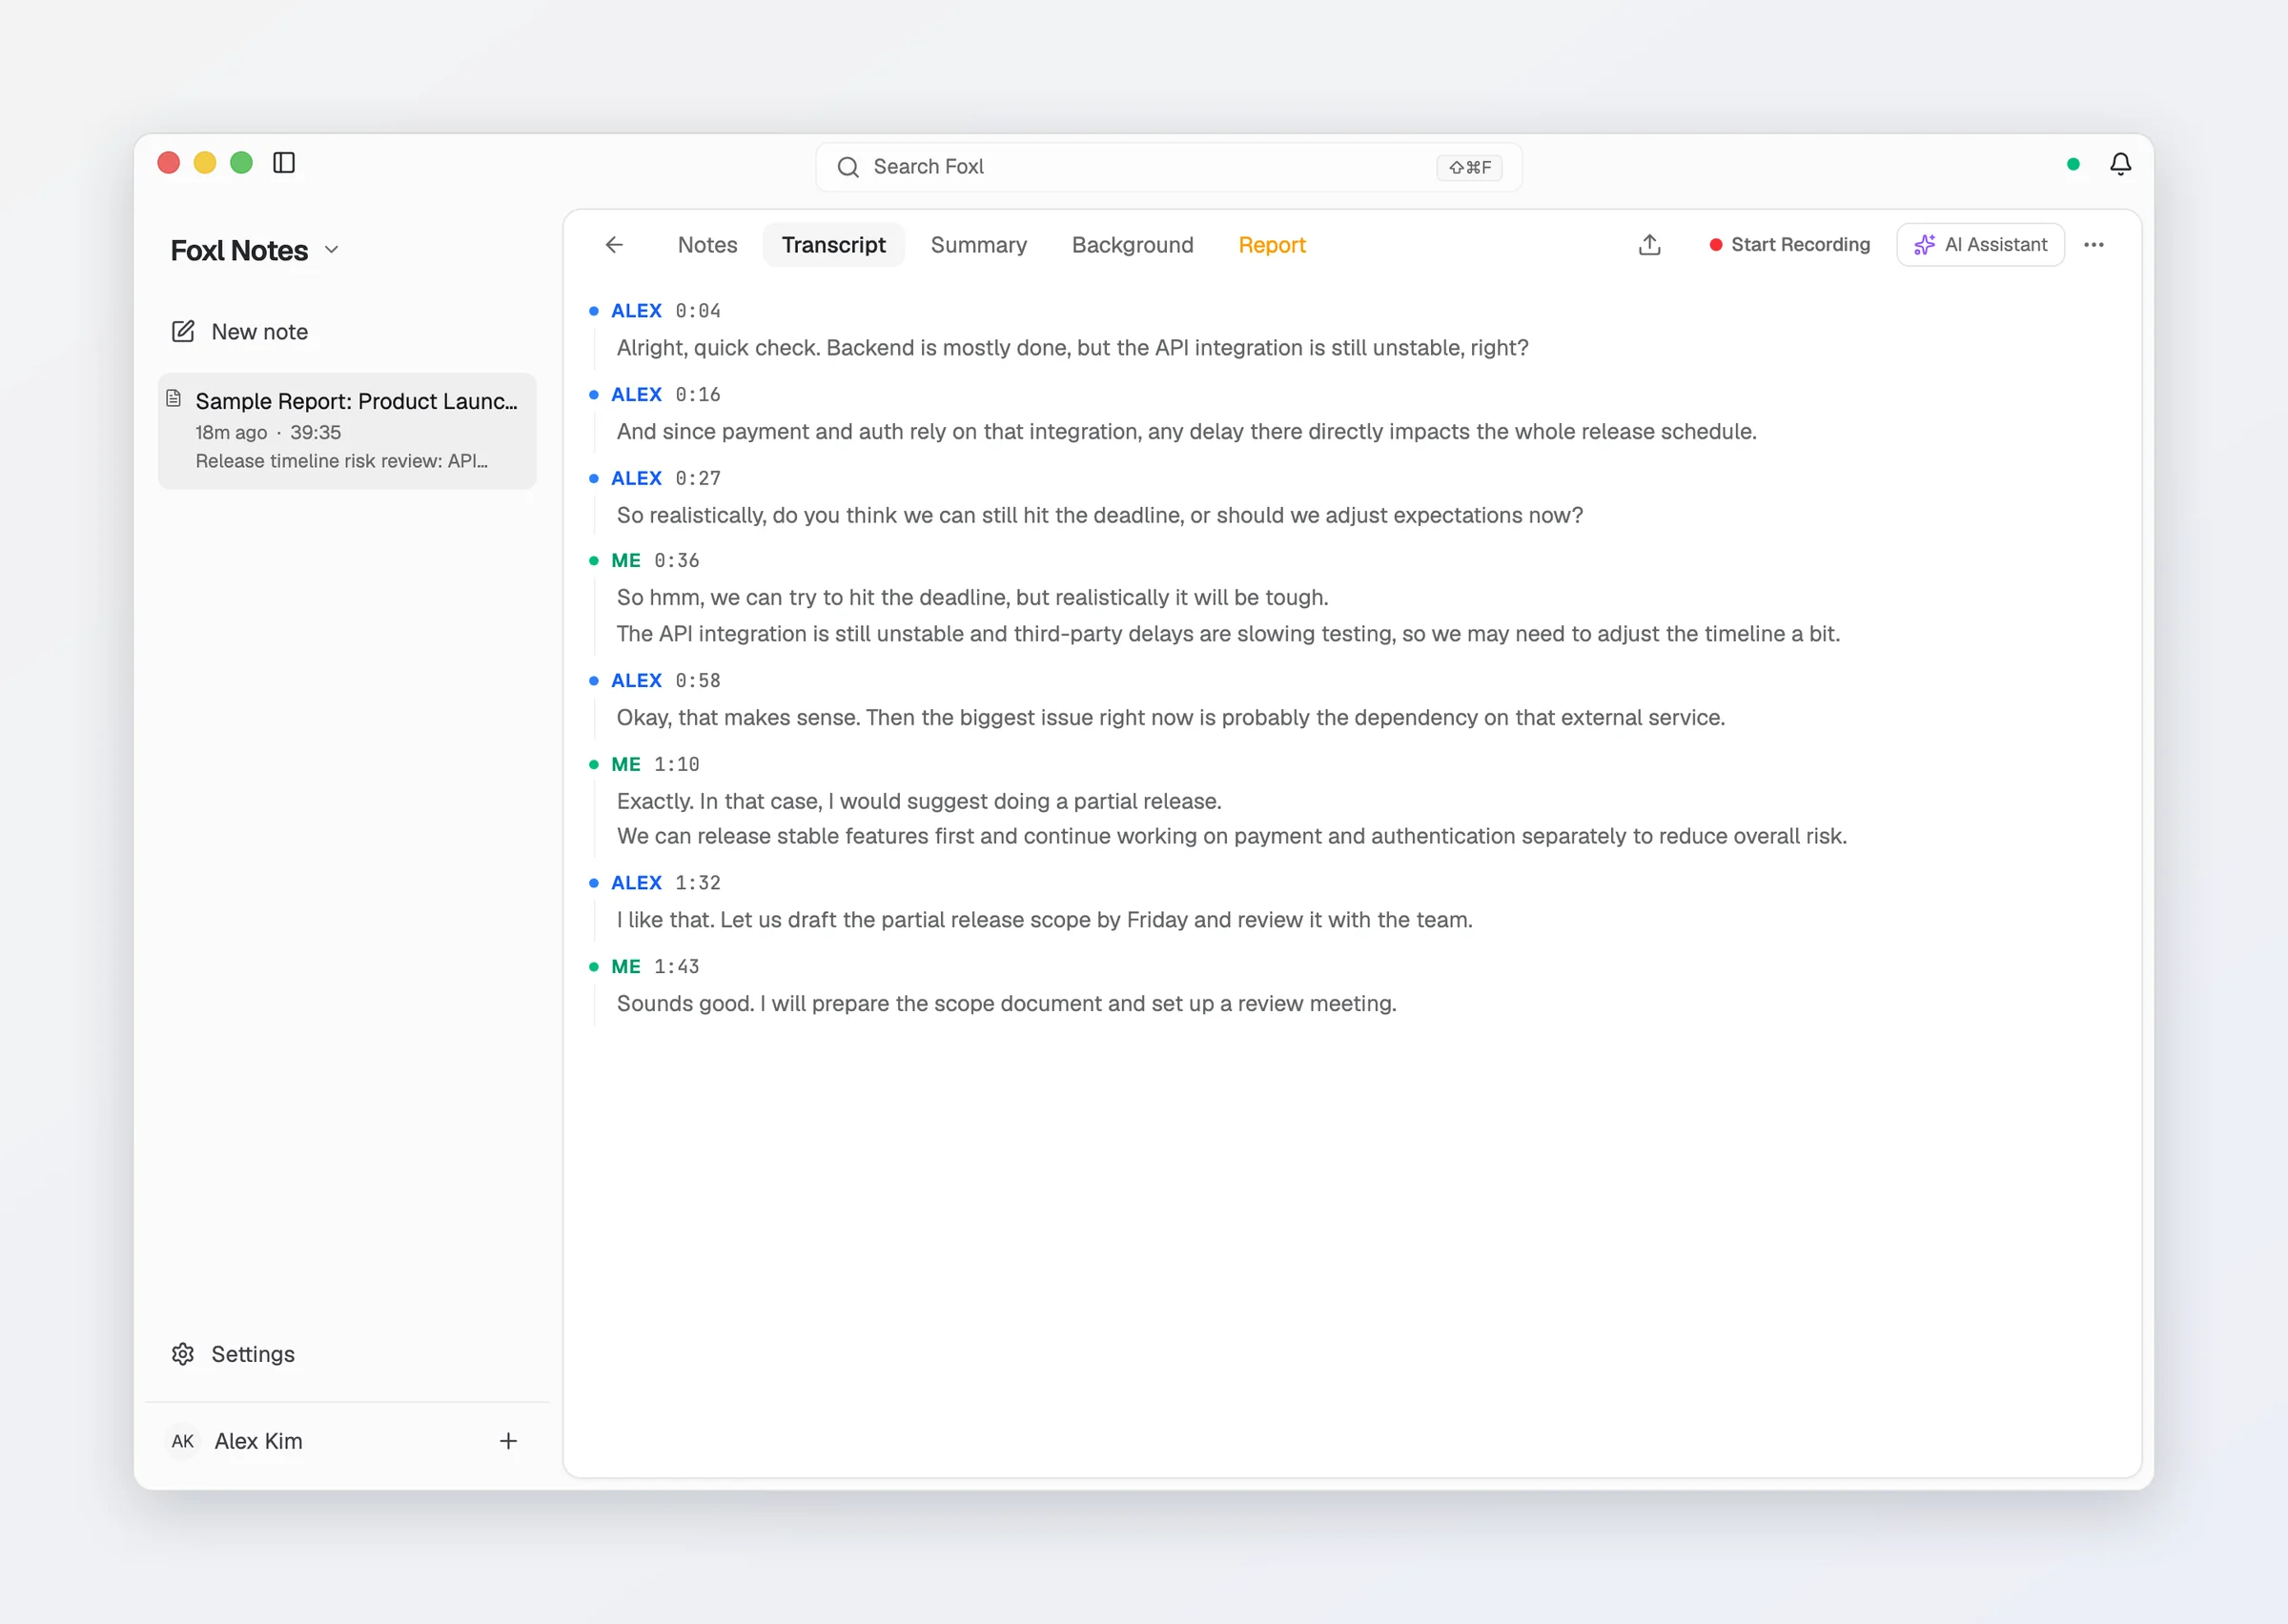This screenshot has width=2288, height=1624.
Task: Click 'Okay, that makes sense' transcript line
Action: (x=1170, y=718)
